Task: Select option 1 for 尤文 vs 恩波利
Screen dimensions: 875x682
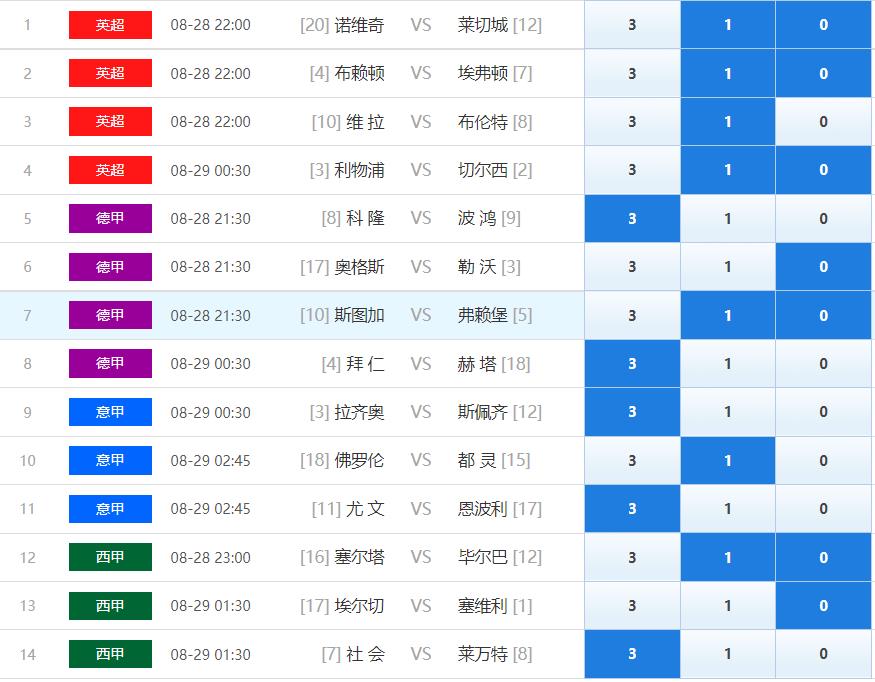Action: tap(728, 509)
